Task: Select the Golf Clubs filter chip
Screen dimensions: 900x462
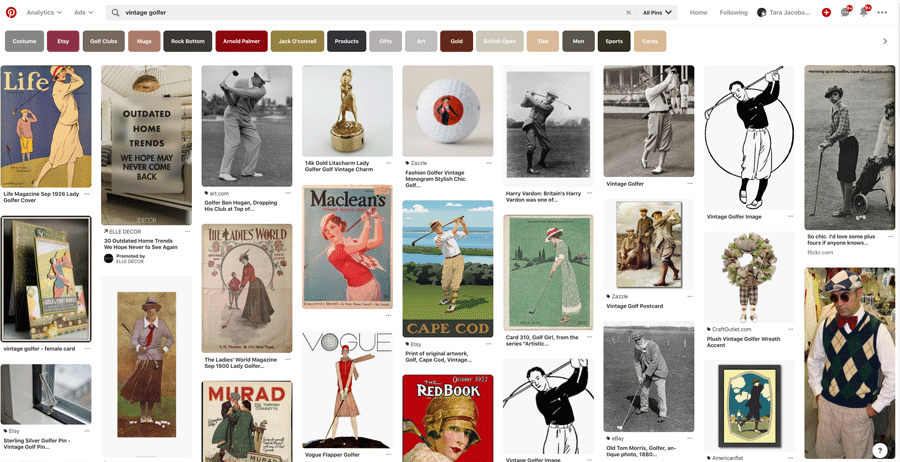Action: (104, 41)
